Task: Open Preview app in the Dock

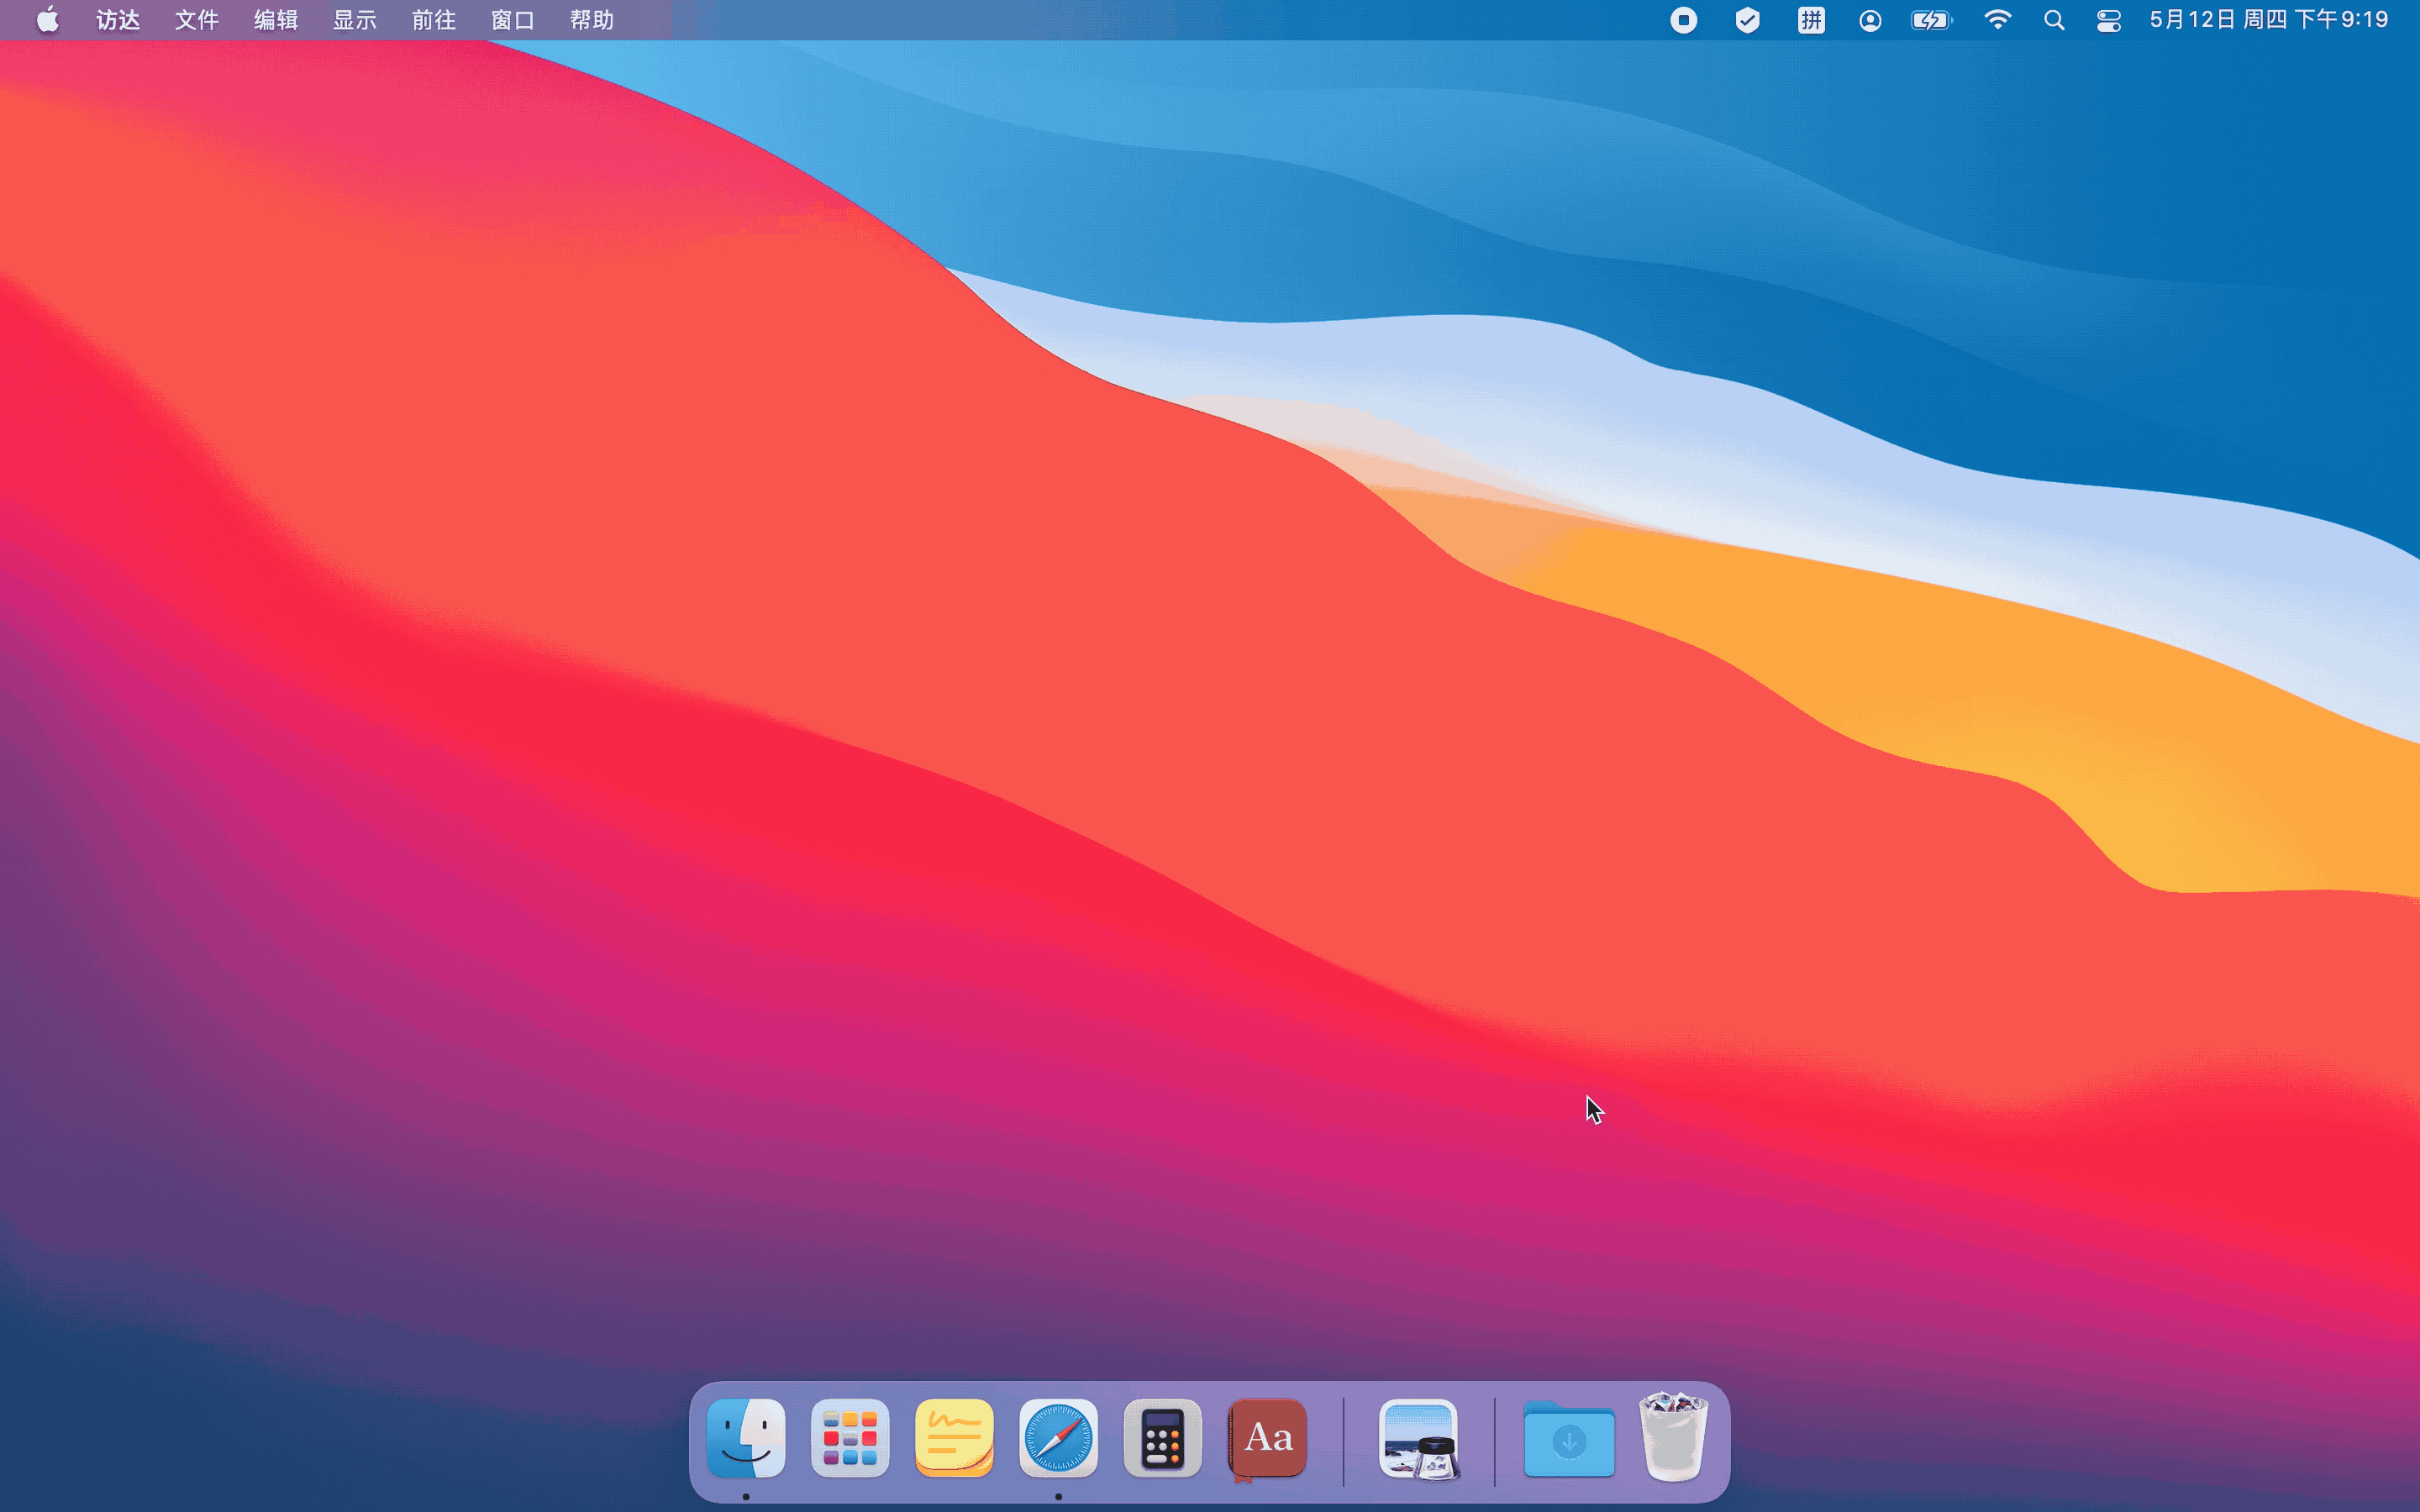Action: click(x=1419, y=1439)
